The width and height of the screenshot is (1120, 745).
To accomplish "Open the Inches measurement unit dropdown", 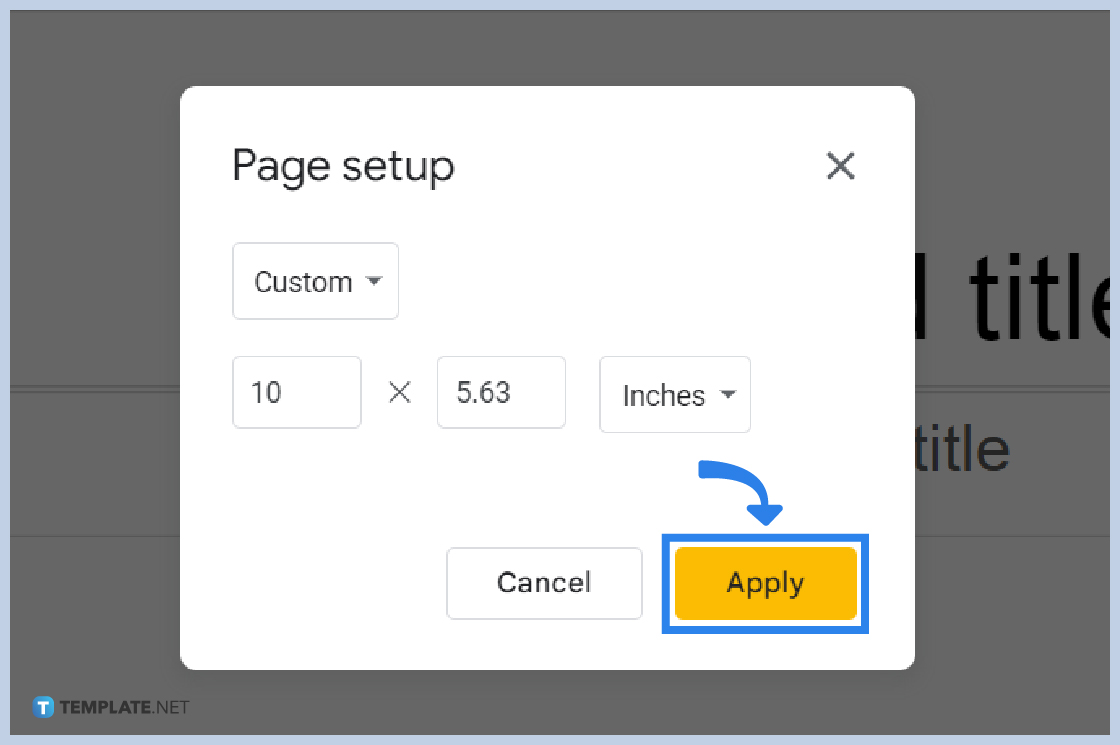I will 674,395.
